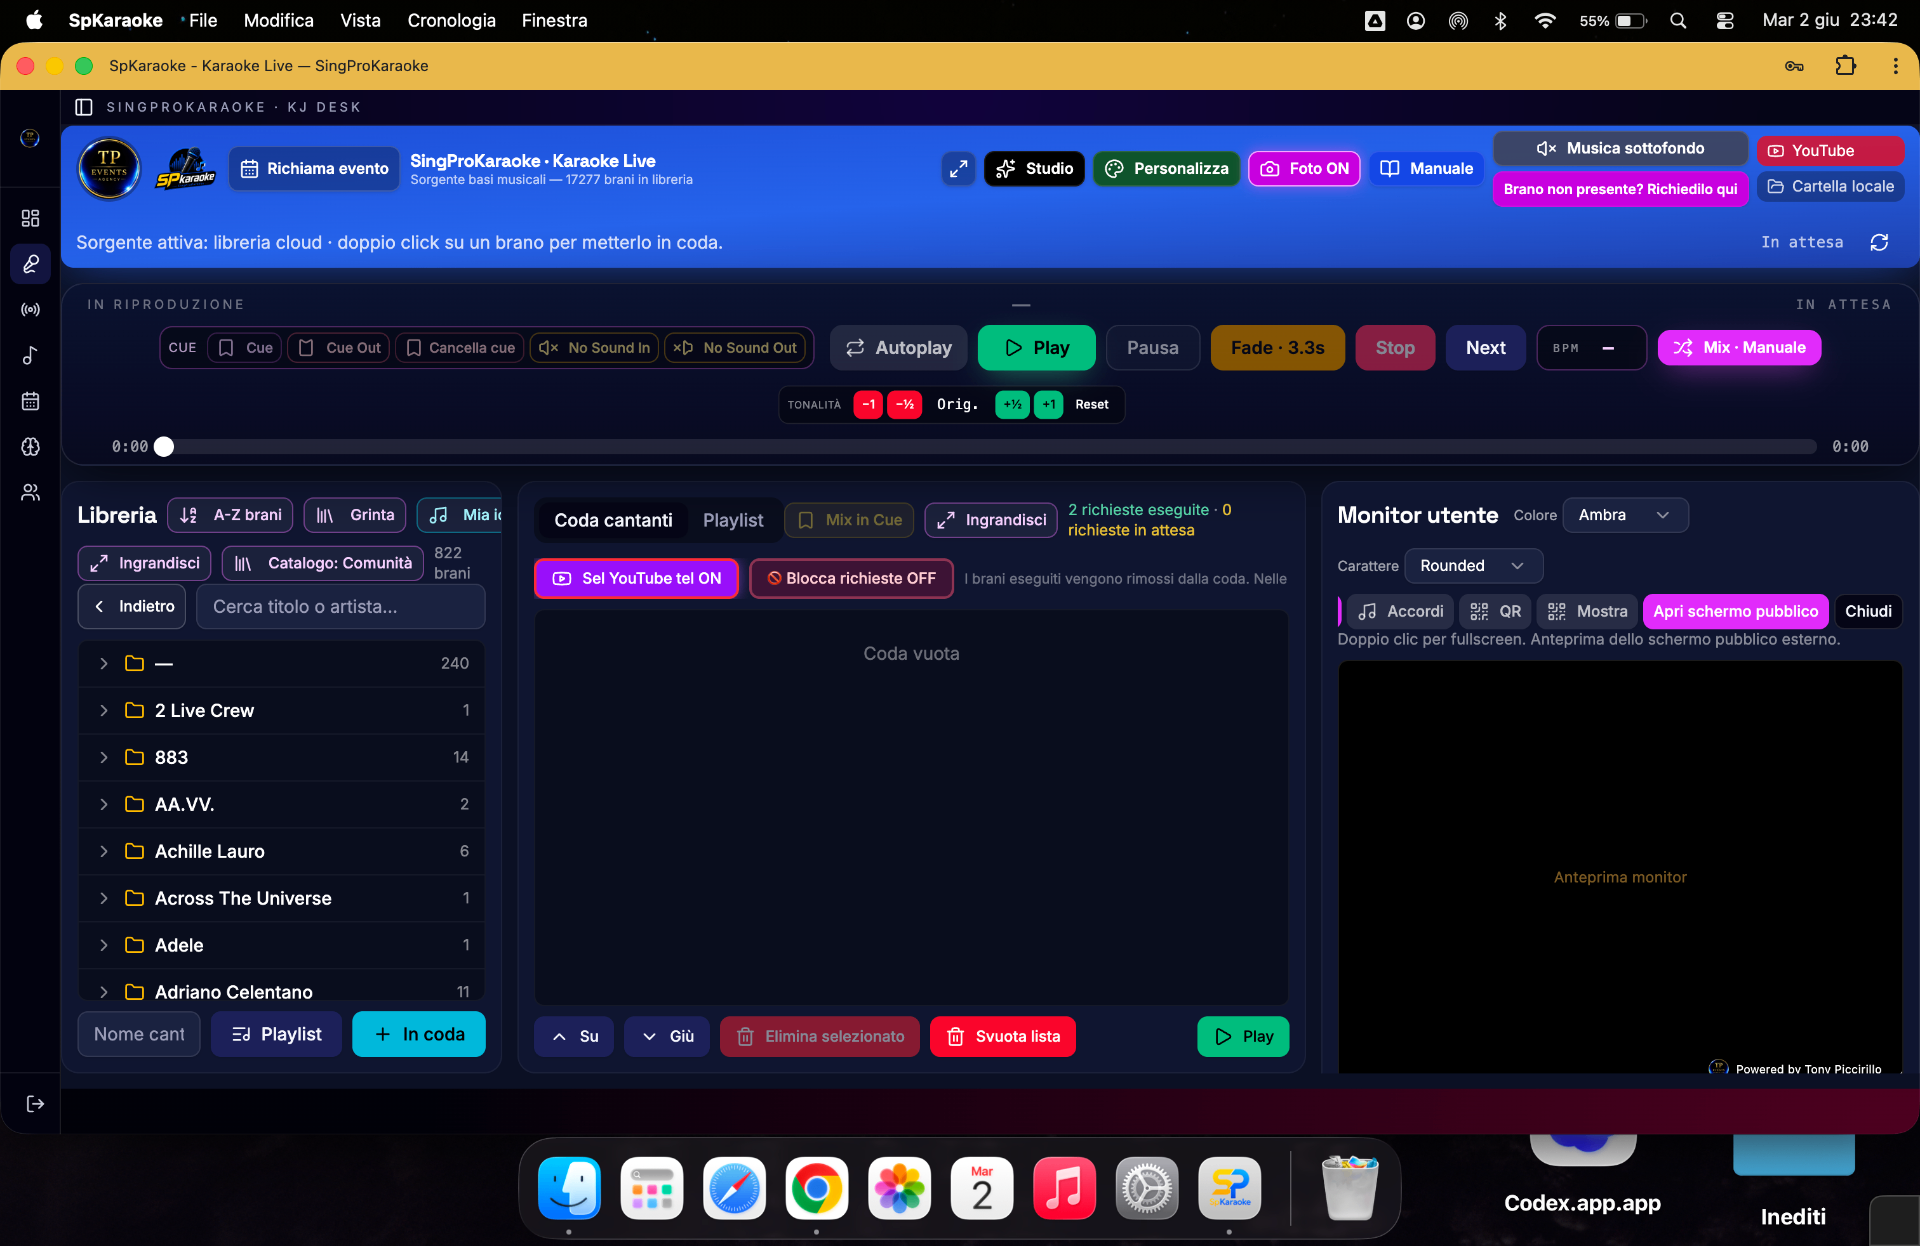
Task: Open Spotlight search in the menu bar
Action: pyautogui.click(x=1678, y=21)
